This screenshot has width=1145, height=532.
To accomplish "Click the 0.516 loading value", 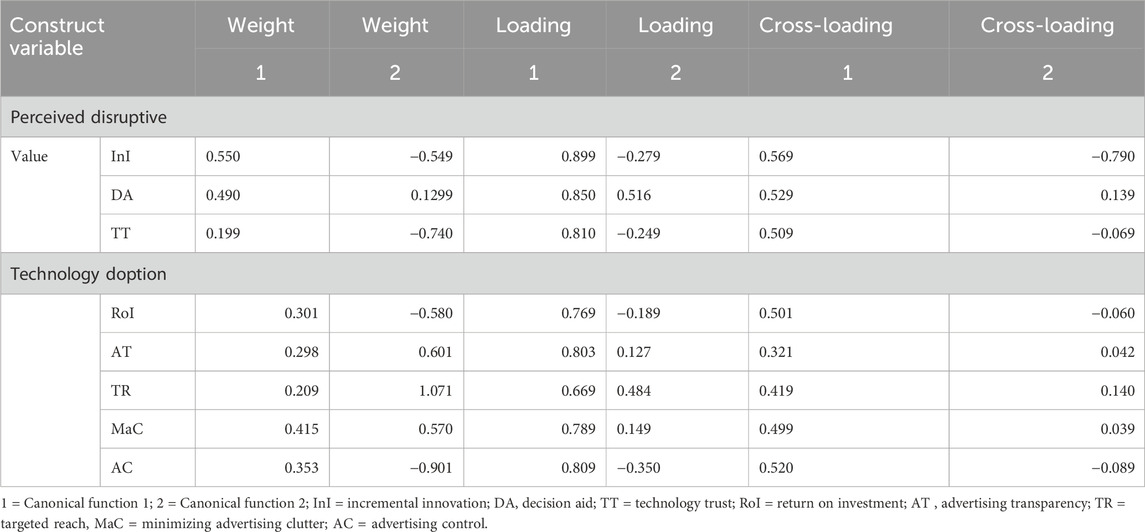I will pos(633,194).
